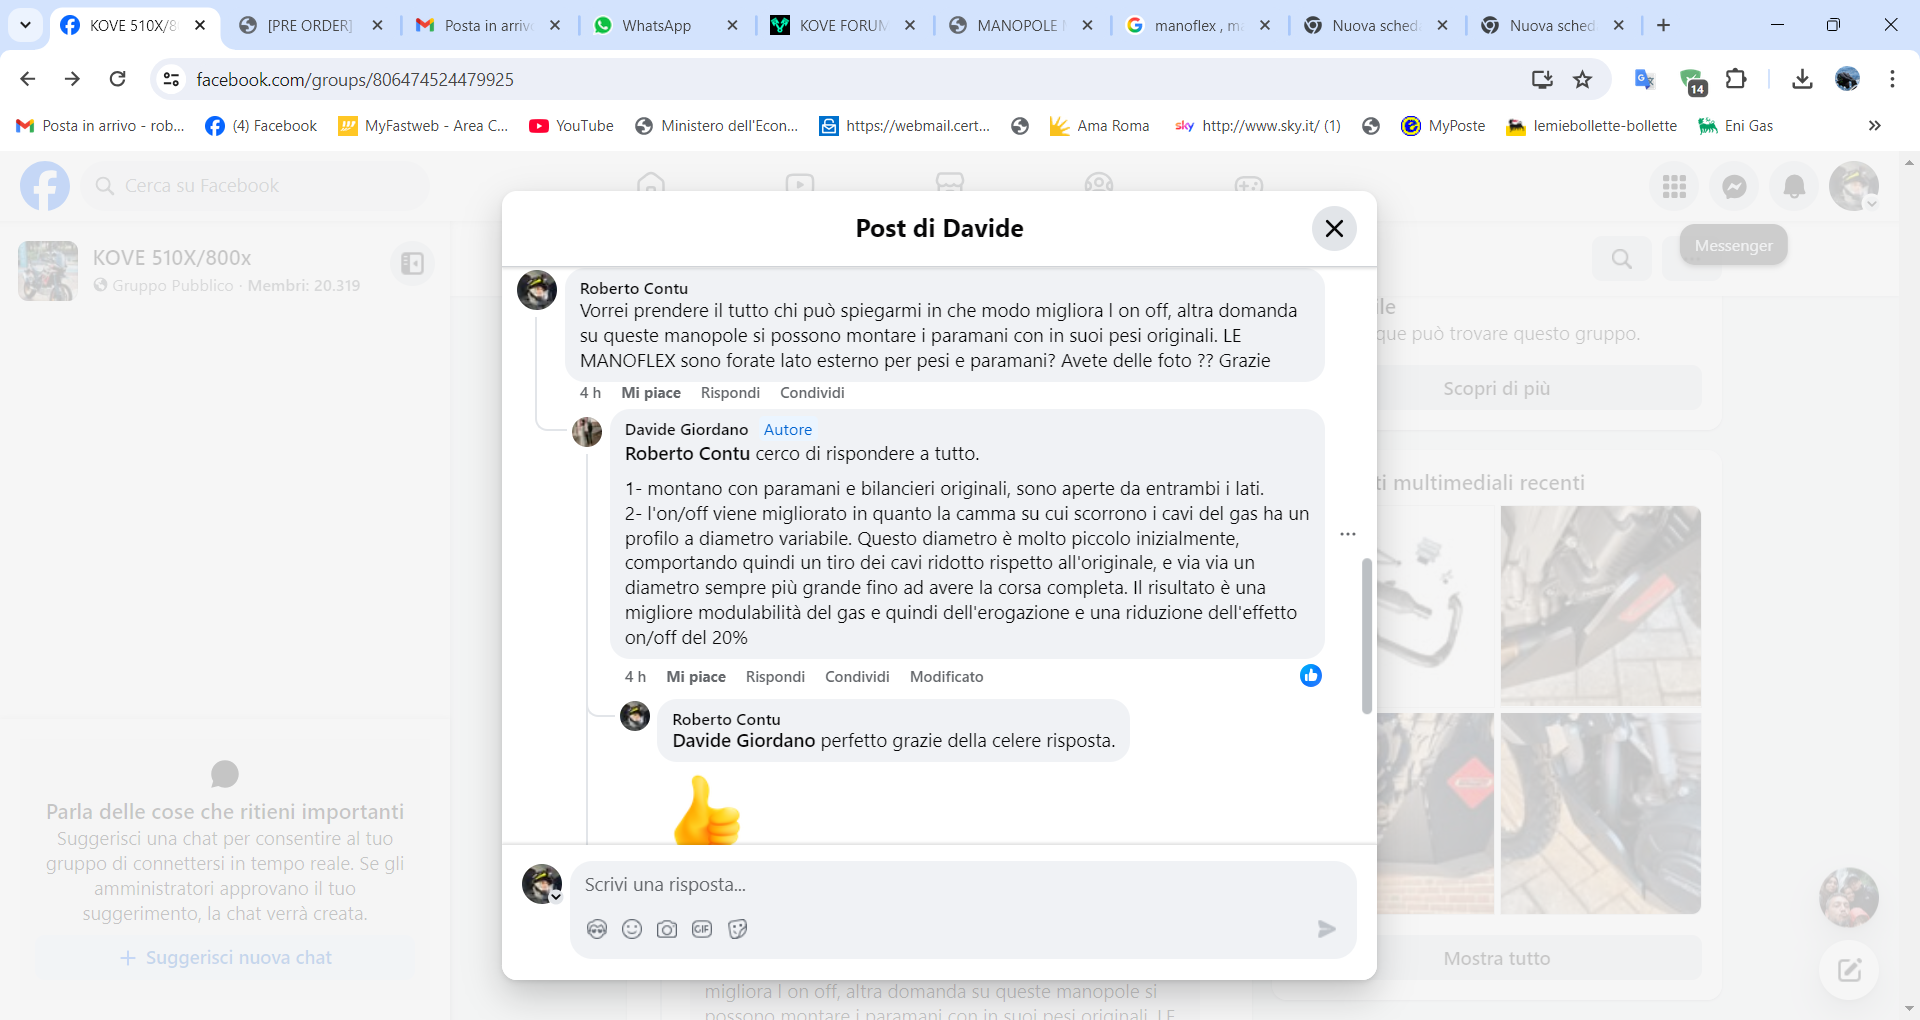Click the comment dialog scrollbar
The image size is (1920, 1020).
[1366, 636]
